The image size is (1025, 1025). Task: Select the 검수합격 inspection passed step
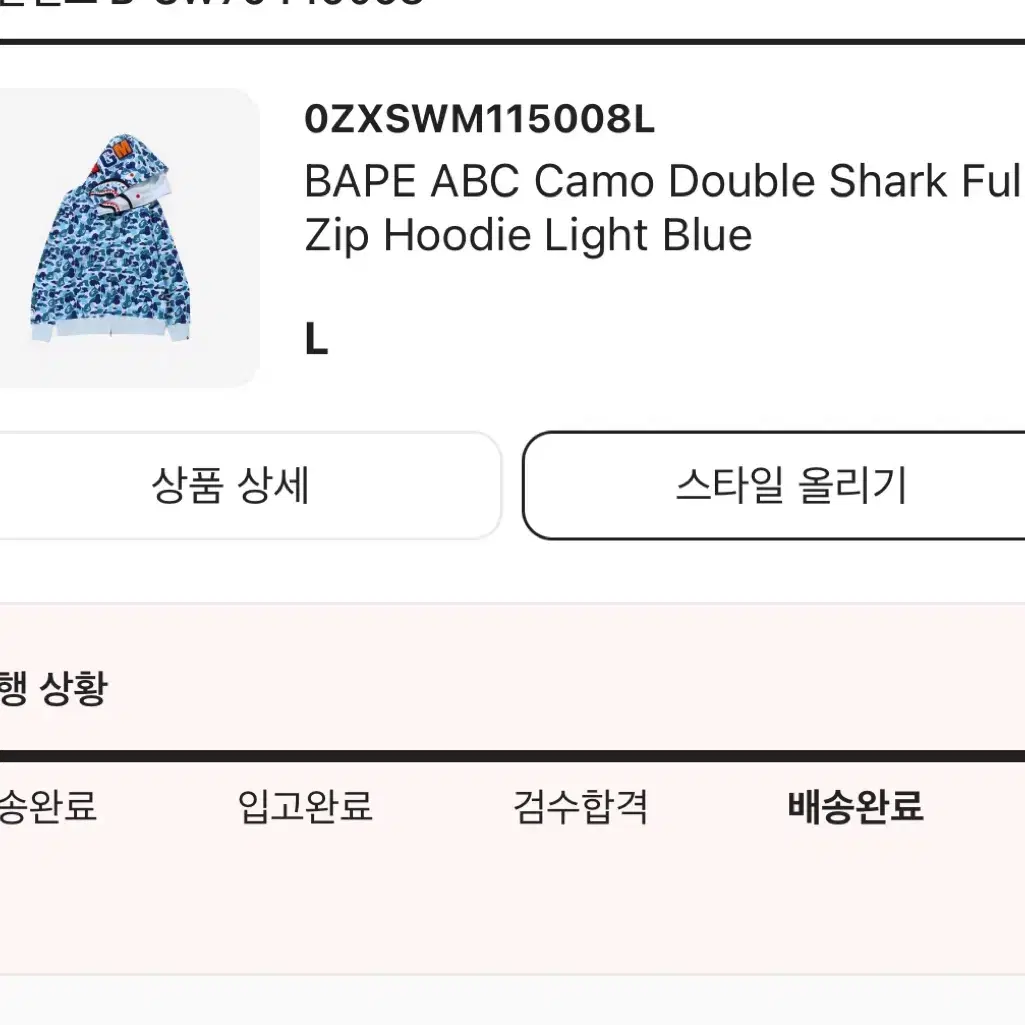pos(580,806)
